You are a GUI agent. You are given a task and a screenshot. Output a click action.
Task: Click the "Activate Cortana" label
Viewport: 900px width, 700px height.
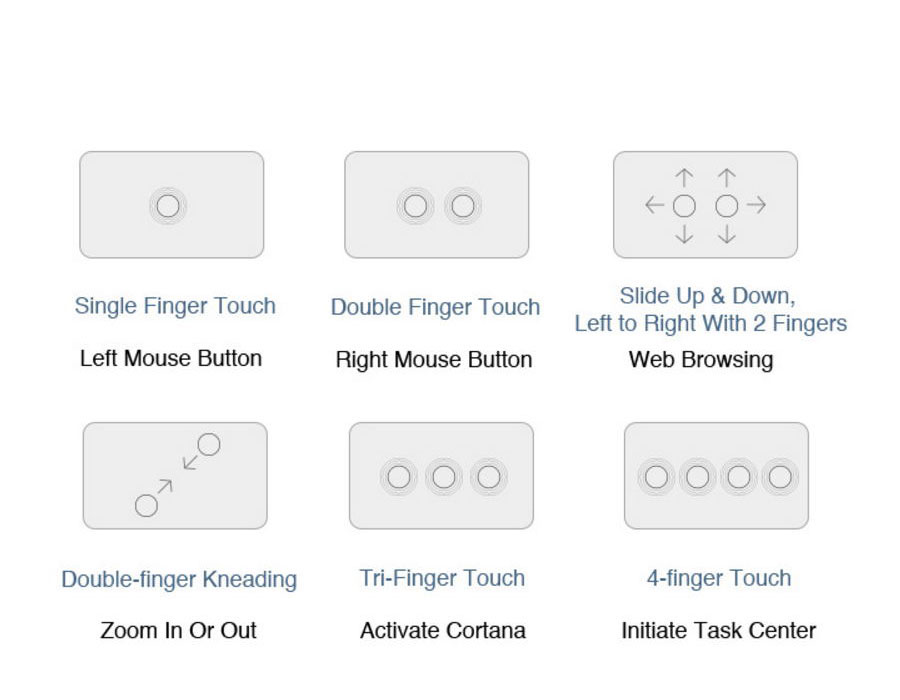443,630
